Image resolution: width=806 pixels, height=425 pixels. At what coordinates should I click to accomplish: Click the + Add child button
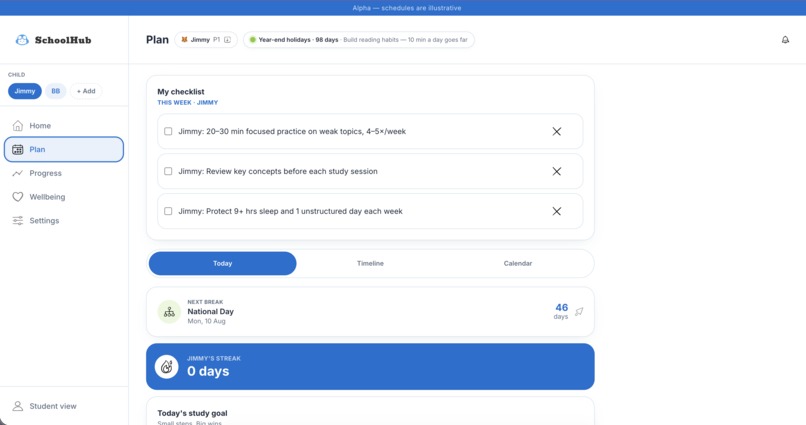86,91
